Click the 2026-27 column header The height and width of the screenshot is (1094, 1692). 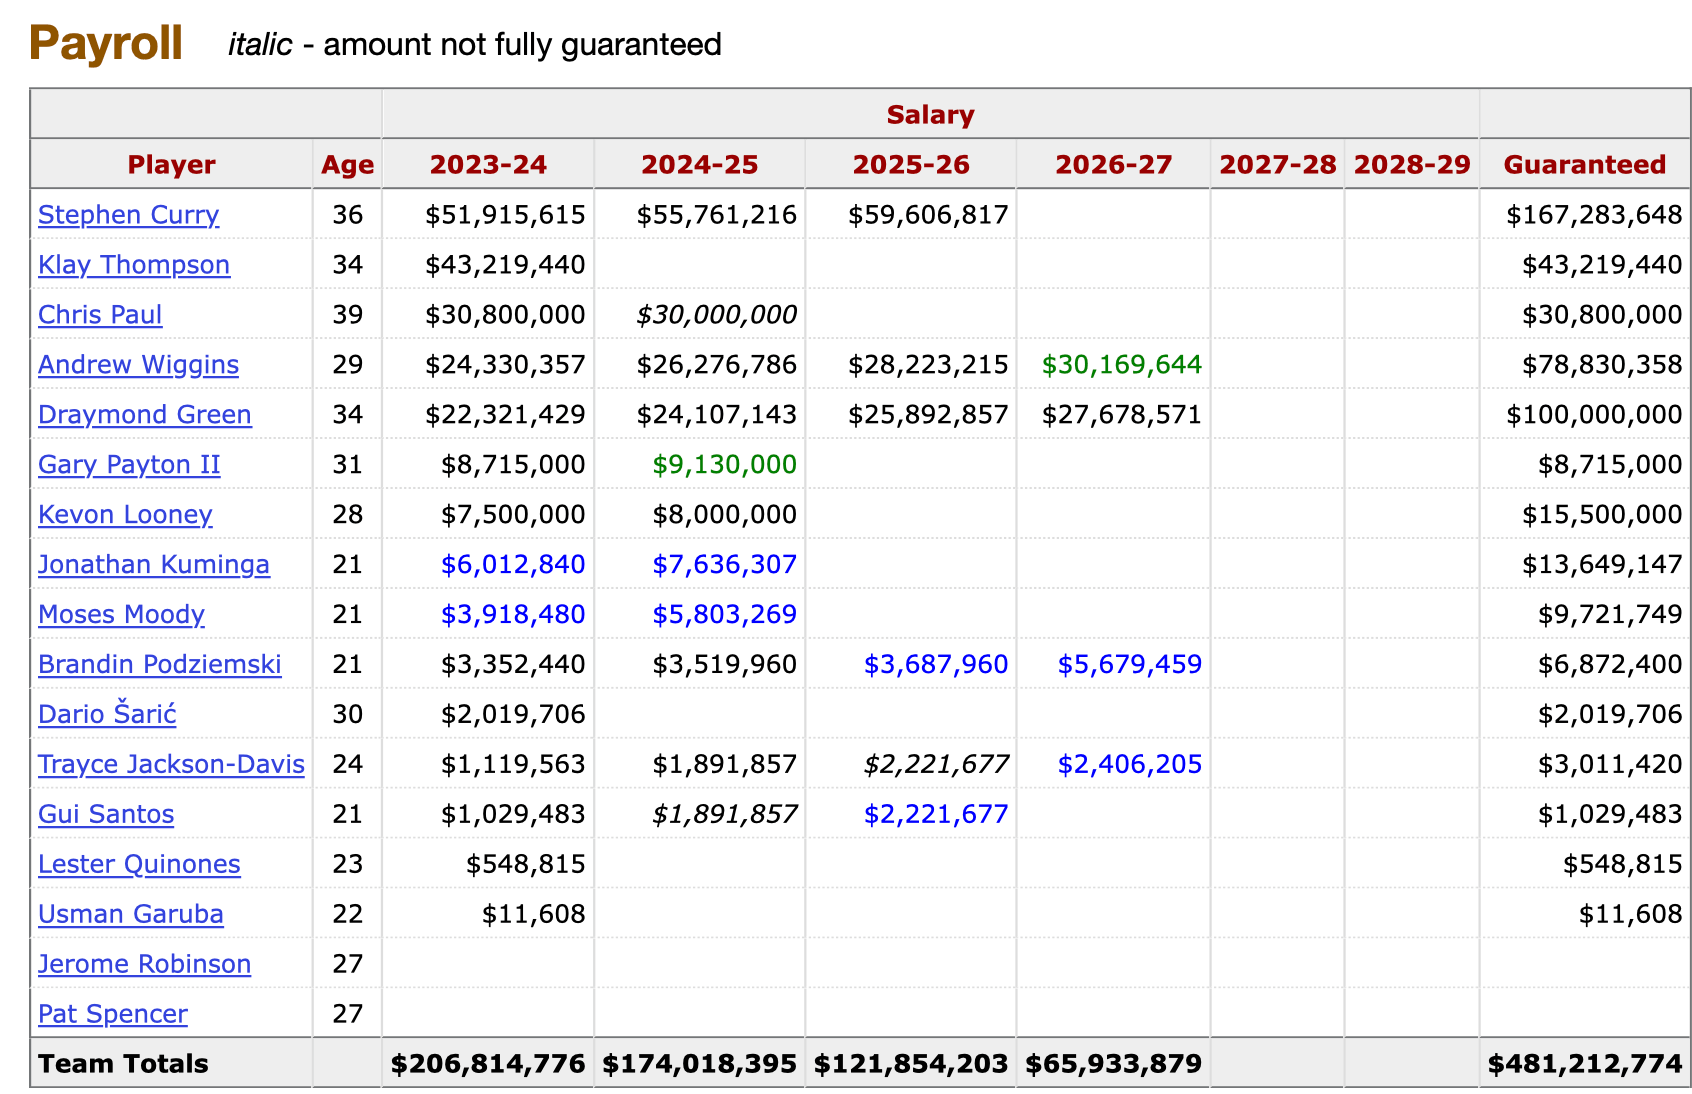[x=1113, y=165]
